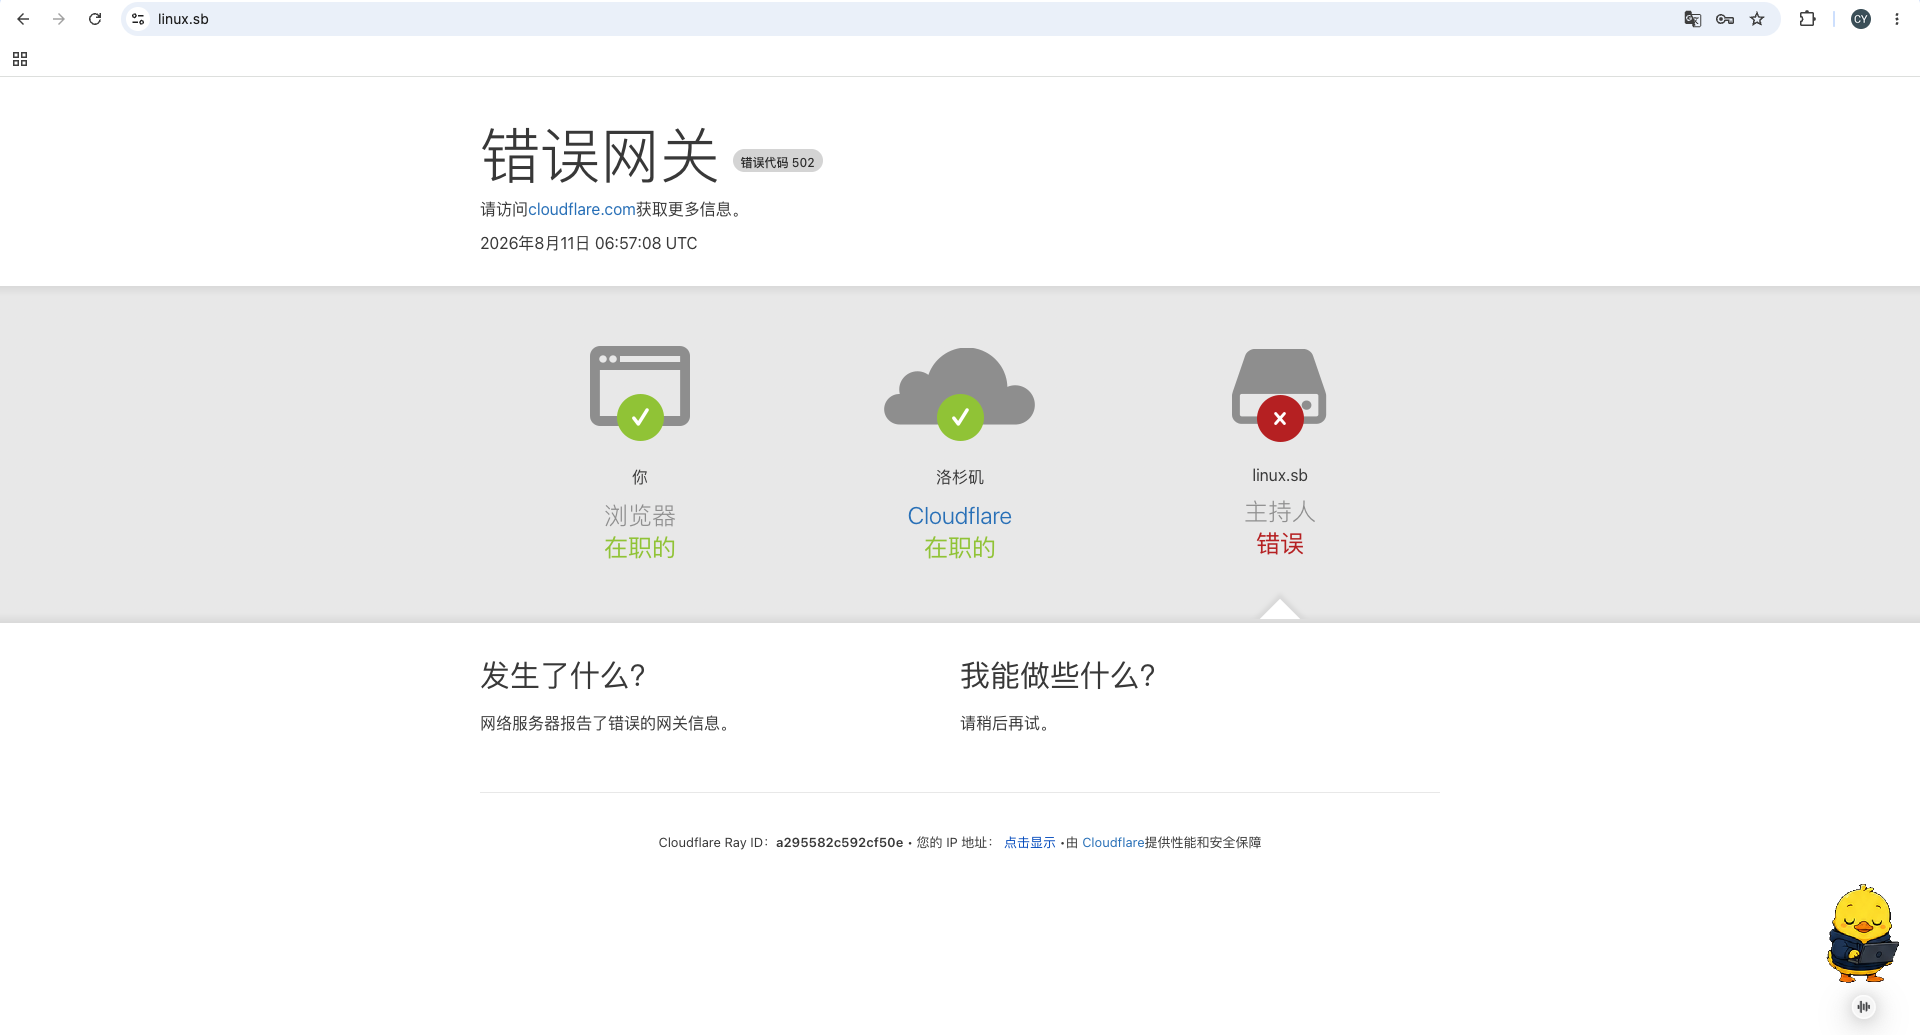The height and width of the screenshot is (1035, 1920).
Task: Open the Extensions puzzle icon
Action: [1807, 19]
